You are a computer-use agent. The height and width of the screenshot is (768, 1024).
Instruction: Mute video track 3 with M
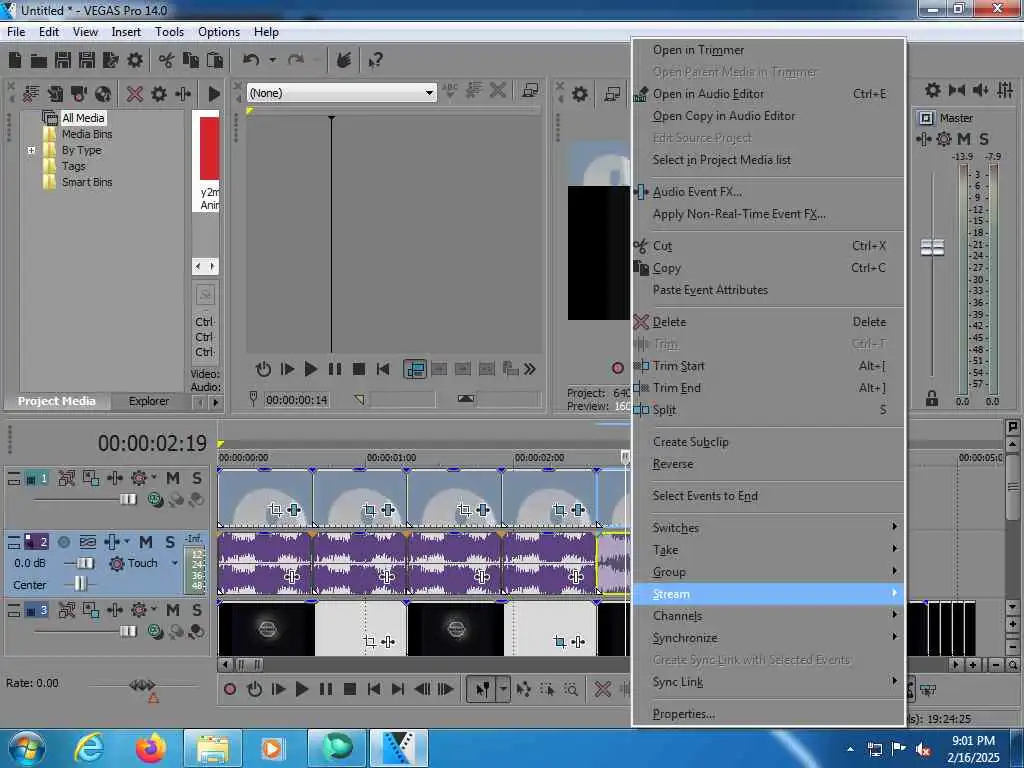pos(173,610)
